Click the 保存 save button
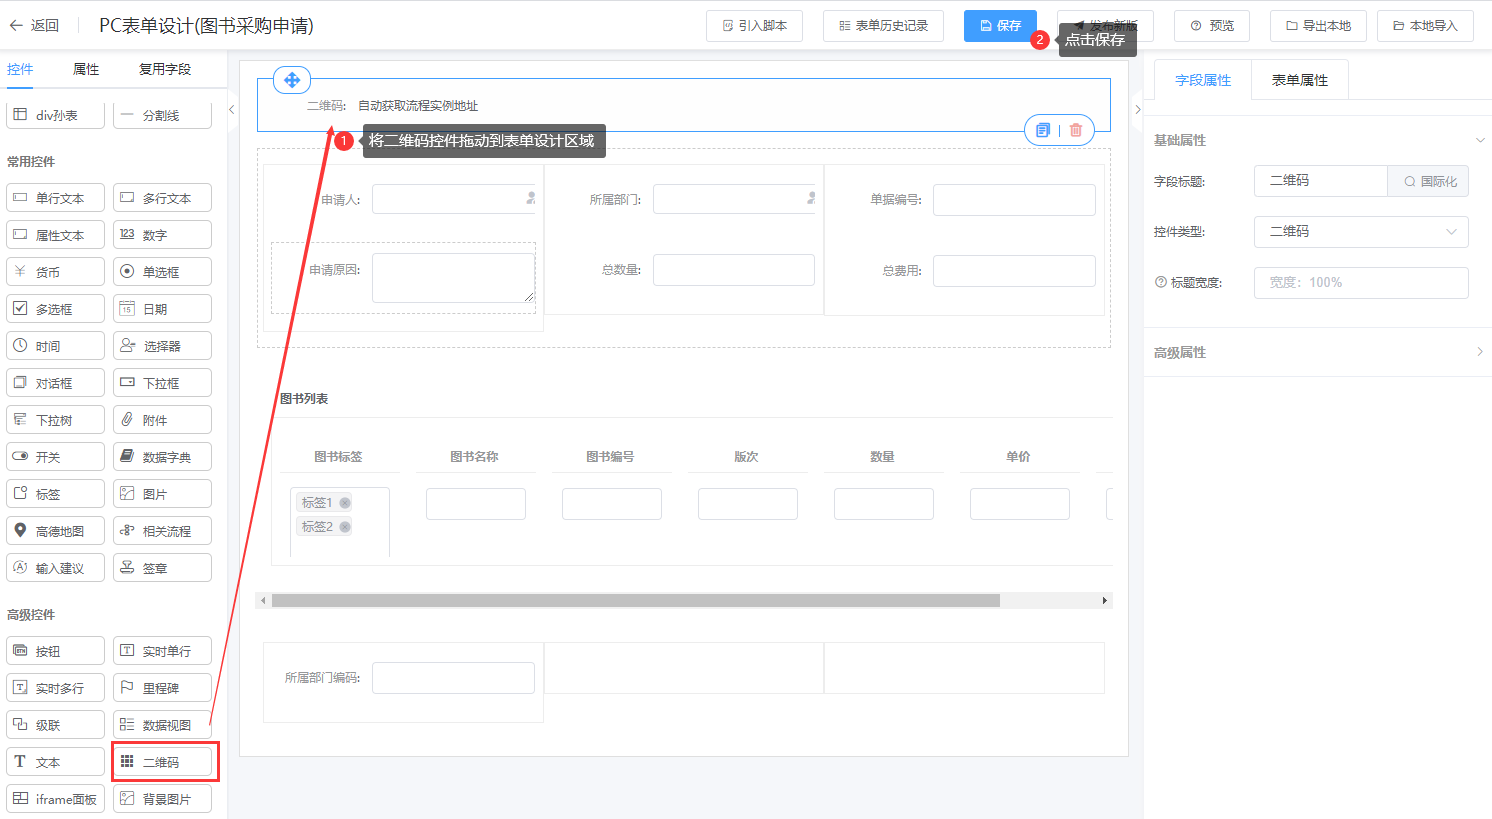The height and width of the screenshot is (819, 1492). (1000, 26)
